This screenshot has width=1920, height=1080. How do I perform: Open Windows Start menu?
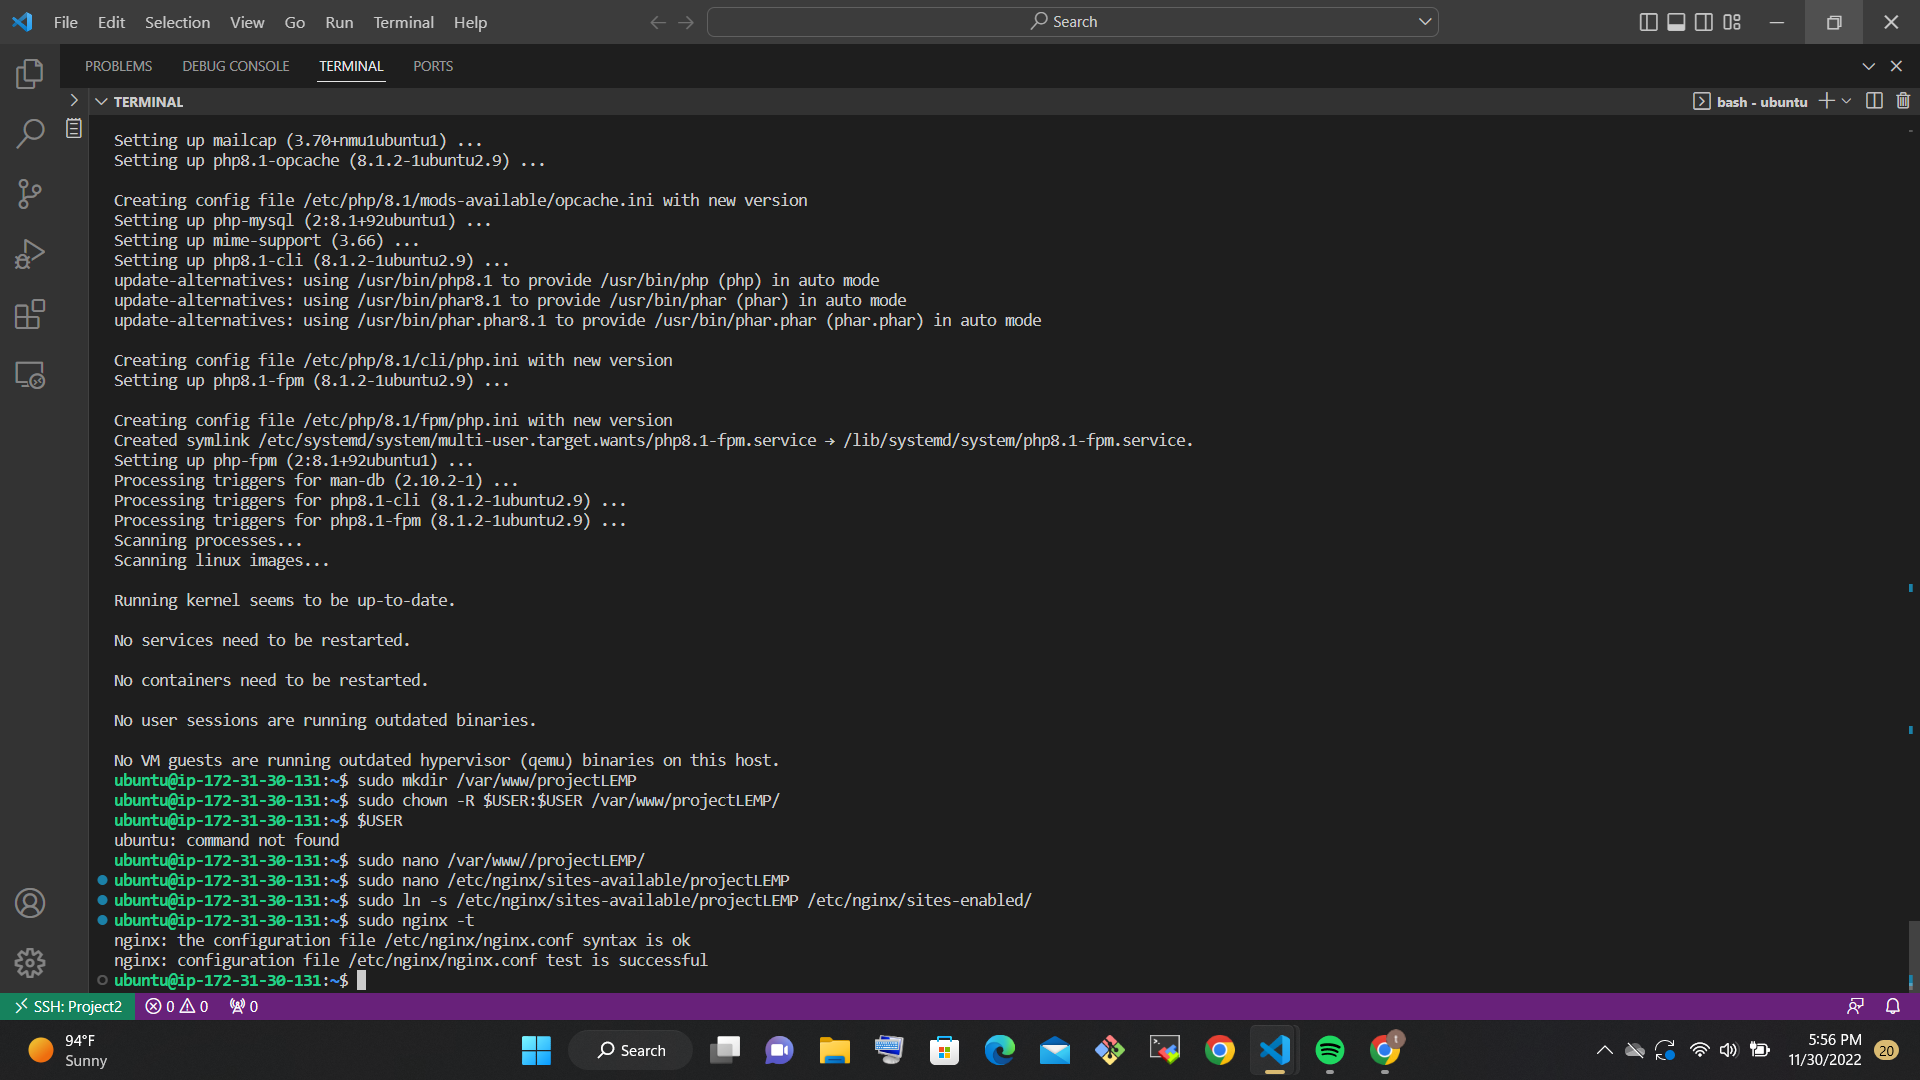[x=536, y=1050]
